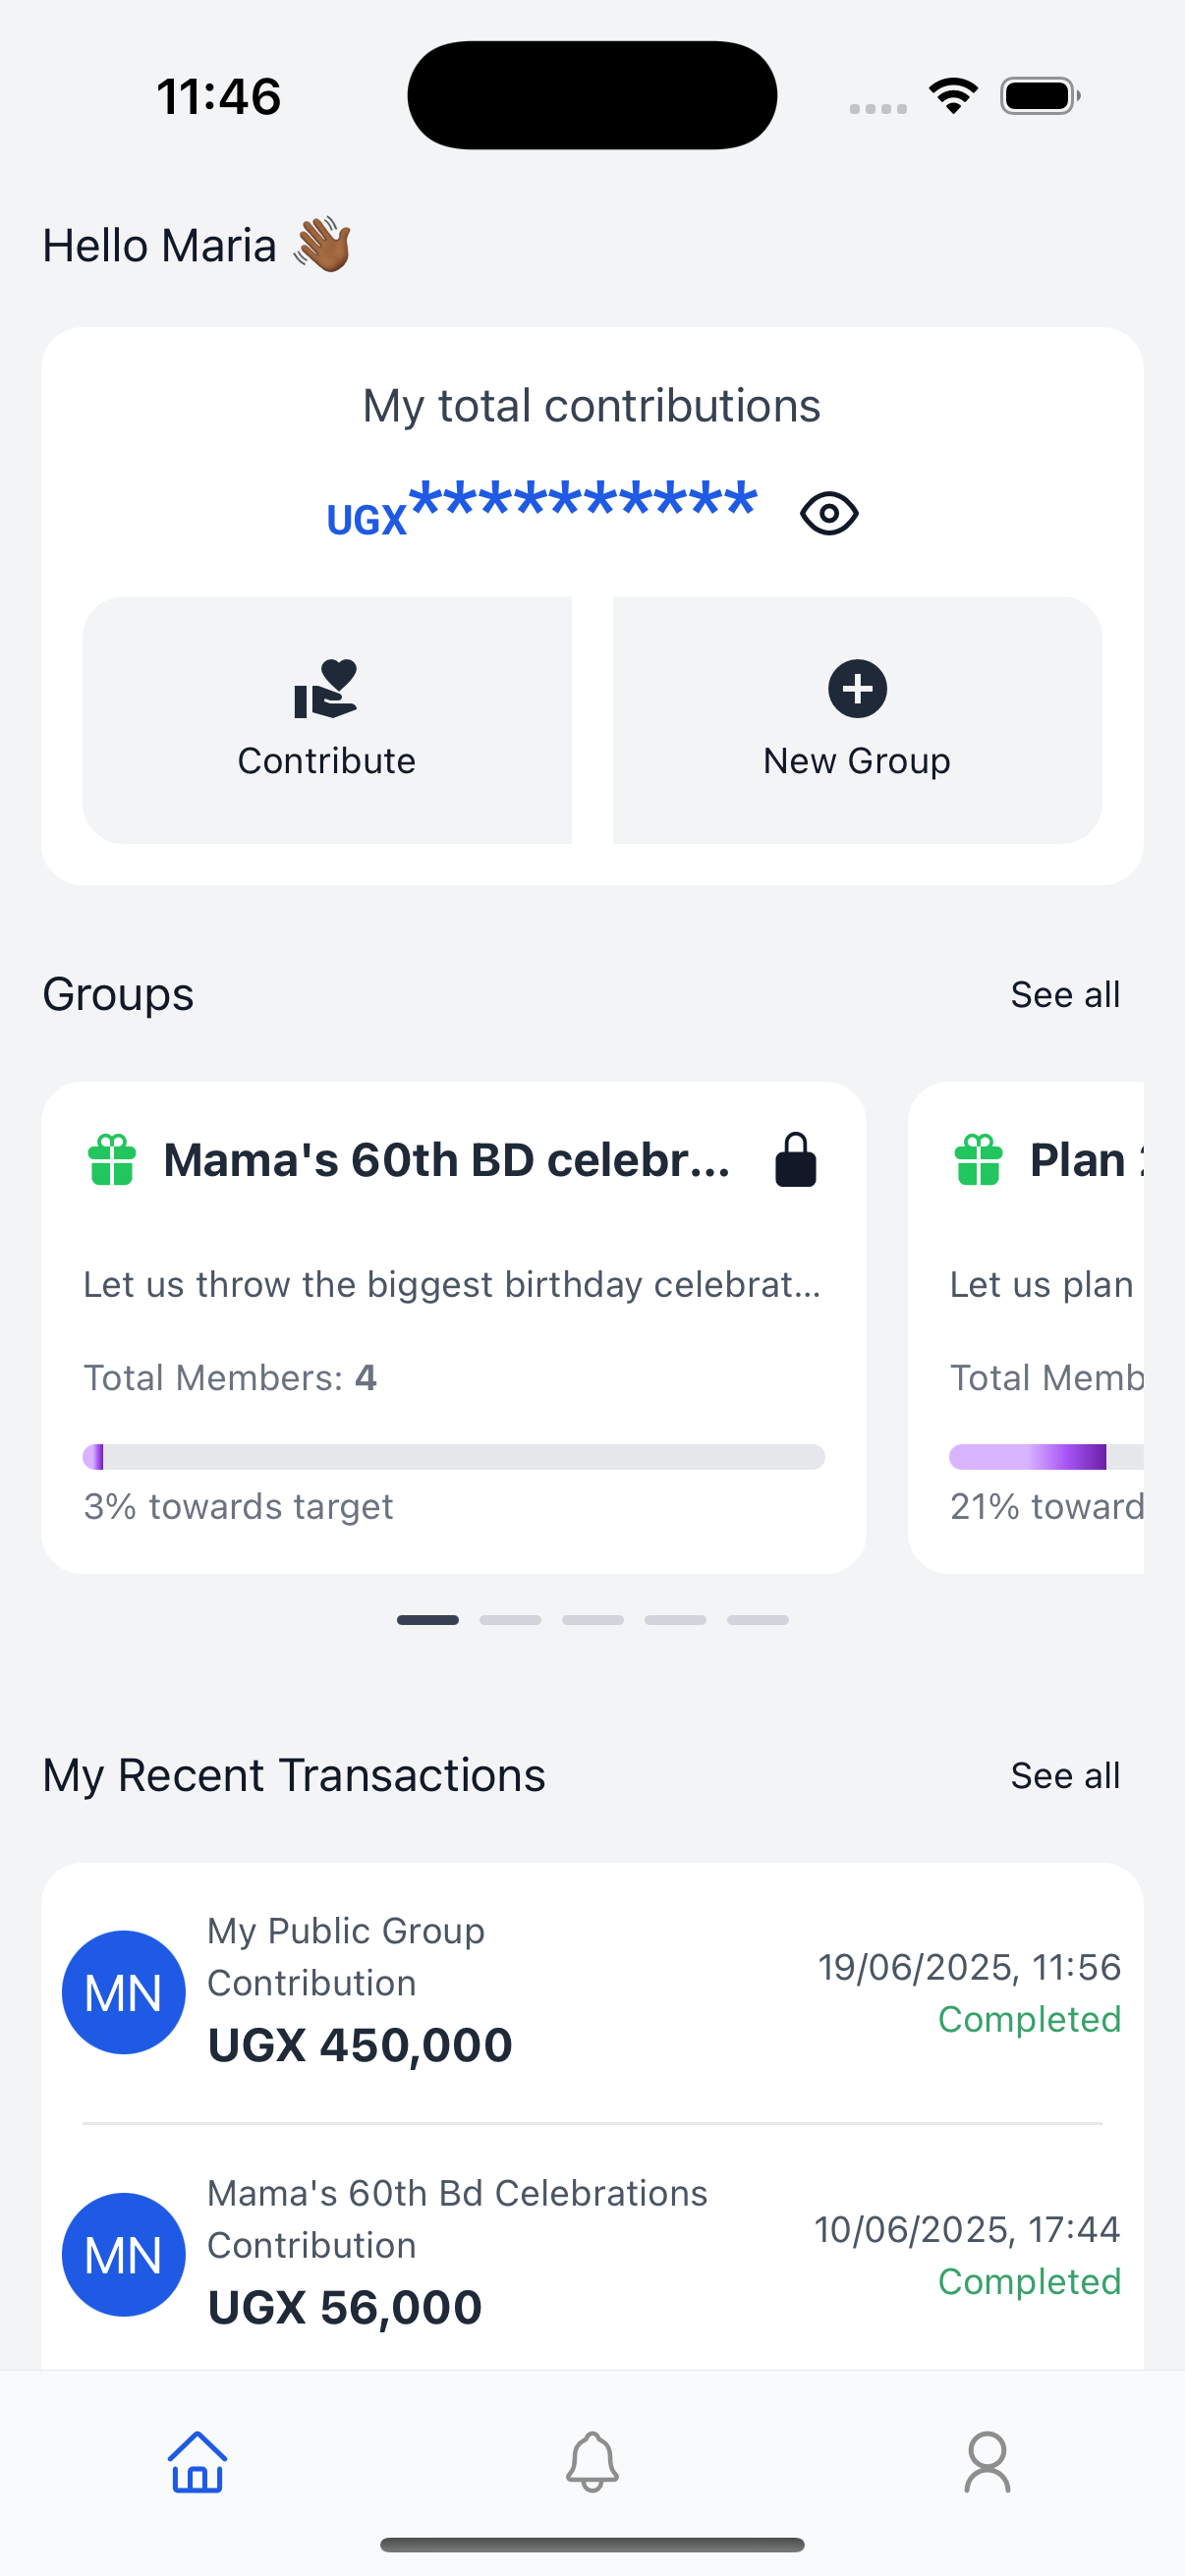Viewport: 1185px width, 2576px height.
Task: See all recent transactions
Action: (1065, 1776)
